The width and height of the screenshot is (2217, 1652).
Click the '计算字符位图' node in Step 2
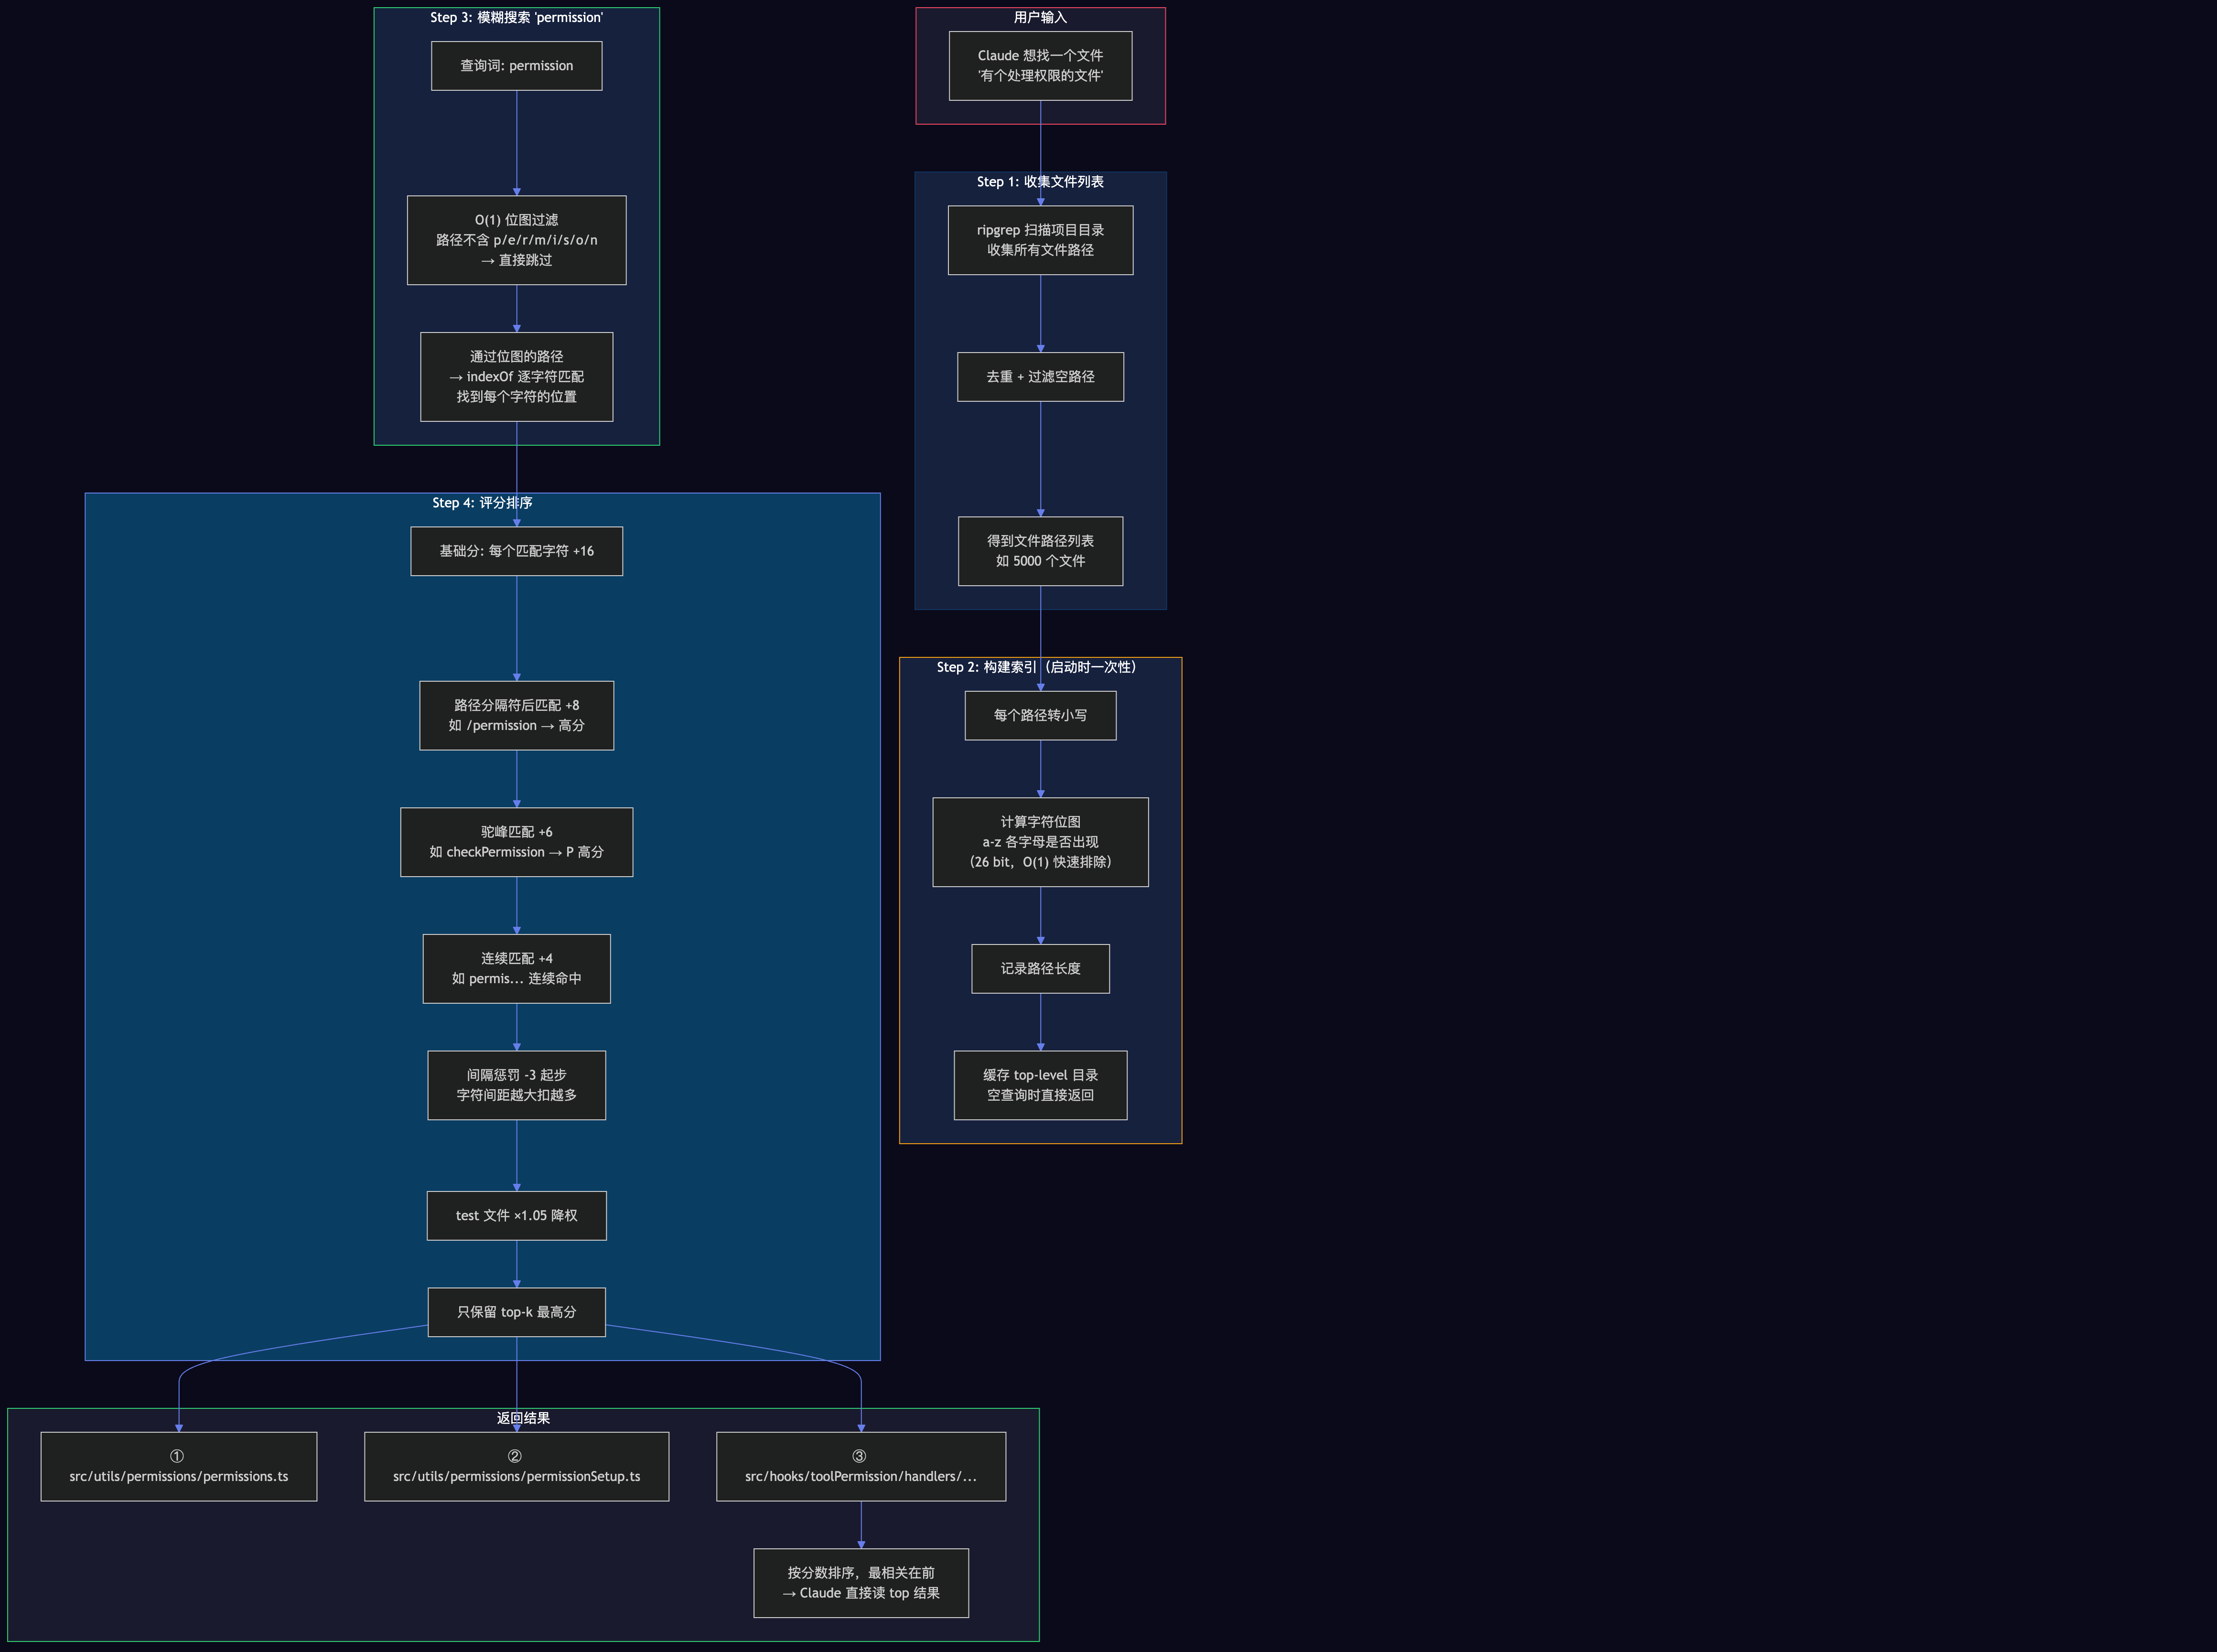(x=1040, y=842)
